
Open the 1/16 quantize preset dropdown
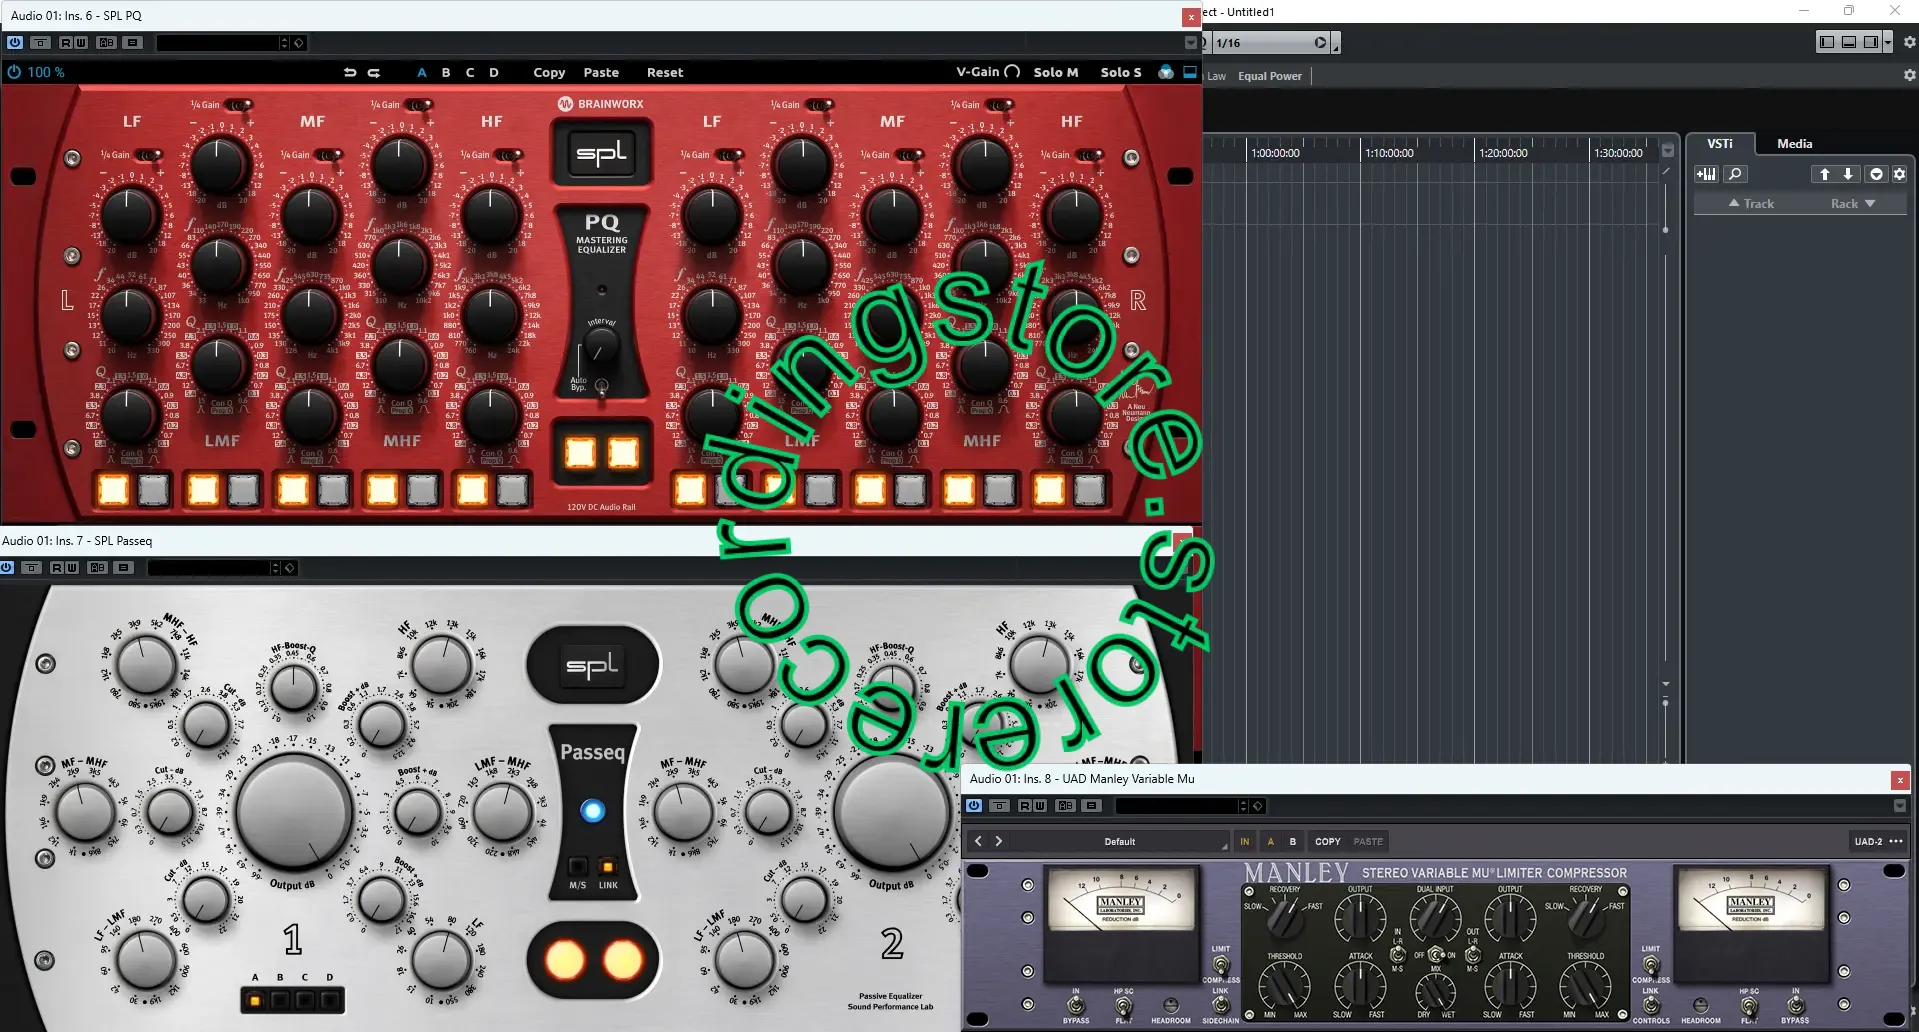(1270, 43)
